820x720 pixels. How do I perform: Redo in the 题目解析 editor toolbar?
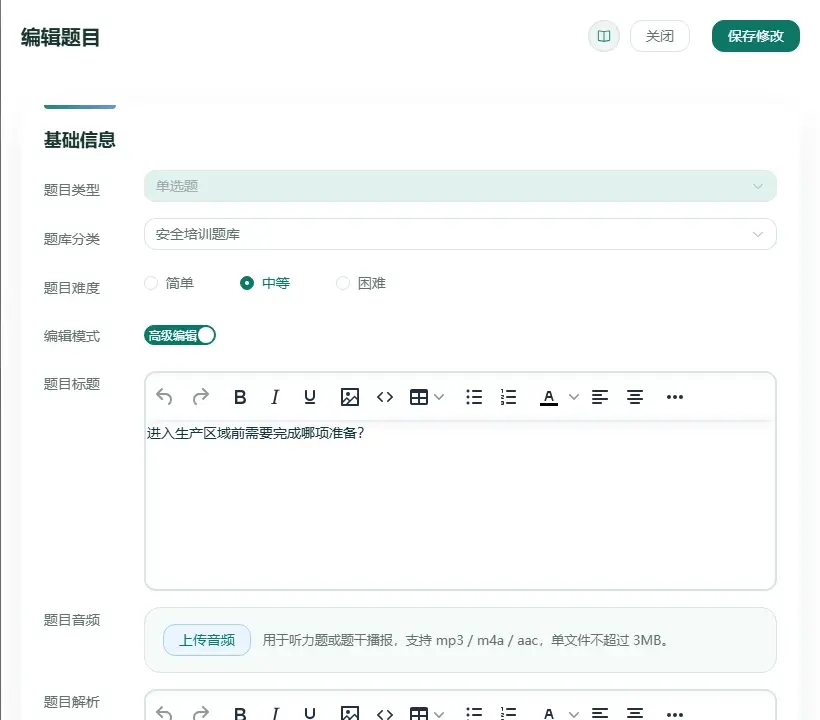click(201, 714)
